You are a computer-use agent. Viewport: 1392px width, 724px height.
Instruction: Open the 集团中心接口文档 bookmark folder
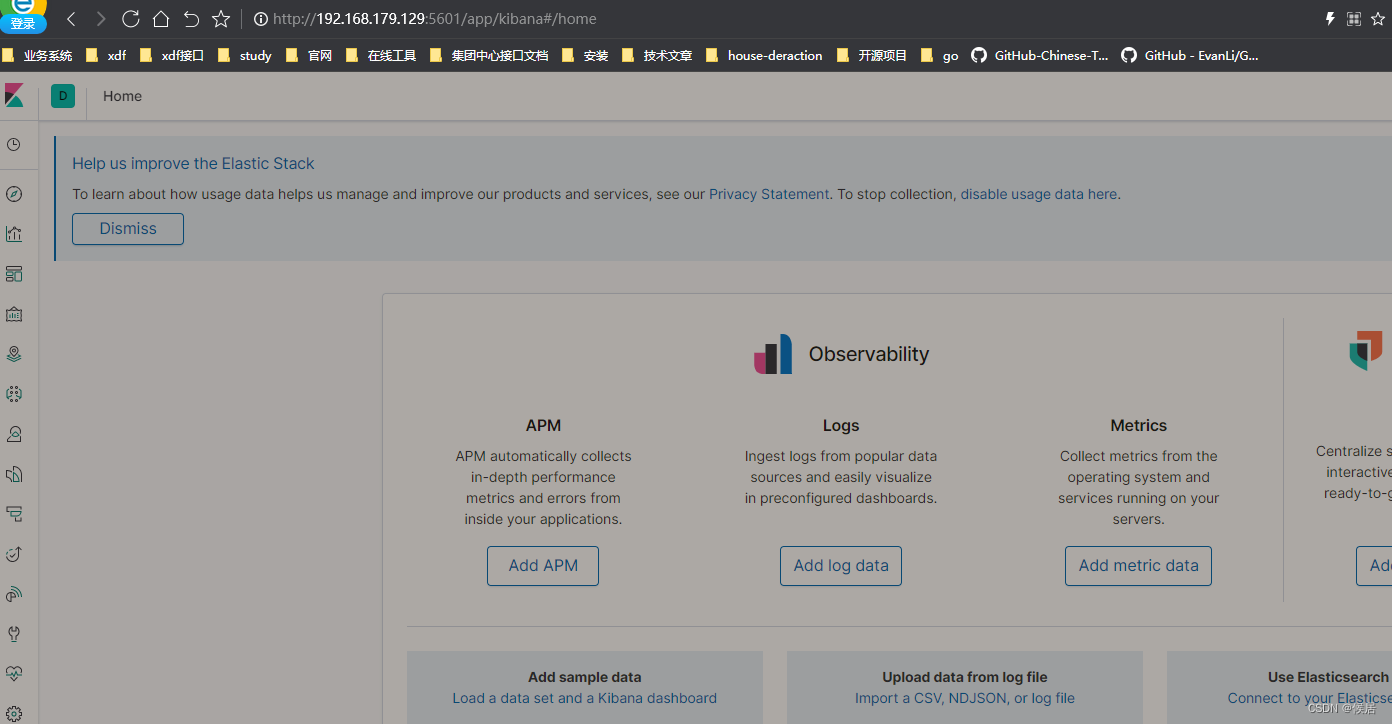(x=489, y=56)
